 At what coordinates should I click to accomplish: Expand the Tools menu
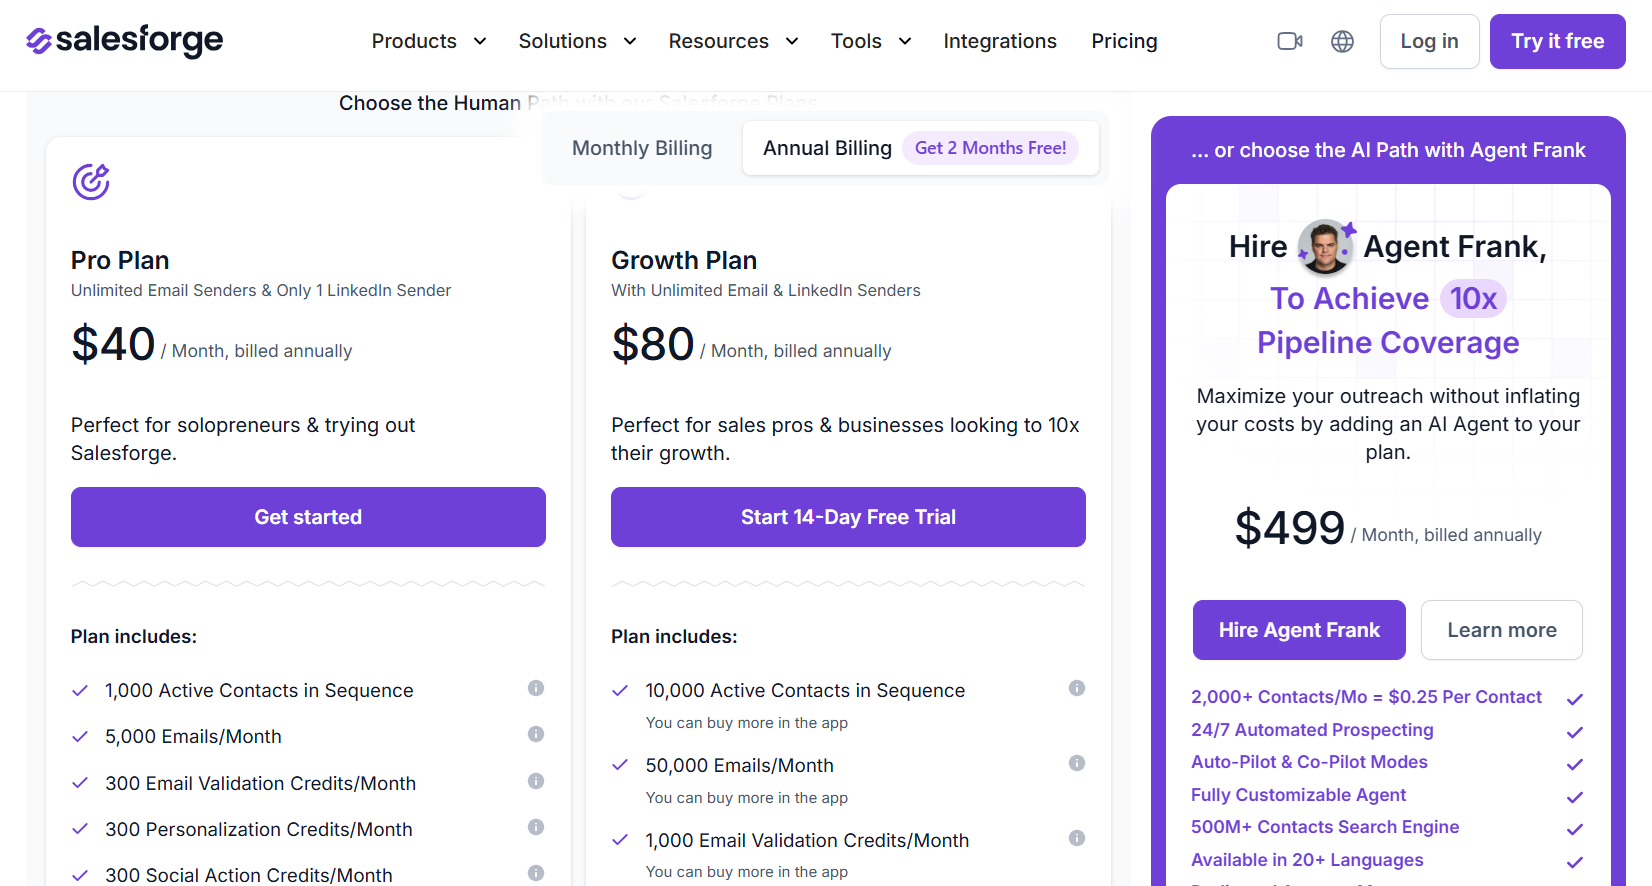871,41
